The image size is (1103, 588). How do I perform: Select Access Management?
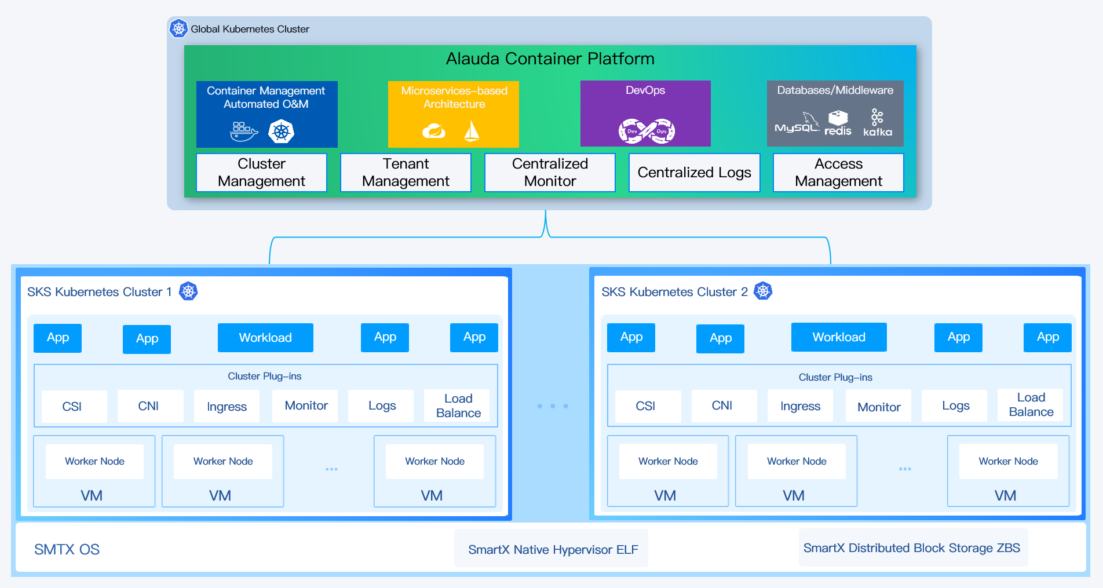(x=838, y=172)
